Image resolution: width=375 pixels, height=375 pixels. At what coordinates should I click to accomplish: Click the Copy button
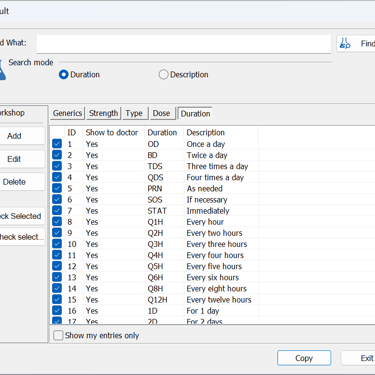[304, 358]
